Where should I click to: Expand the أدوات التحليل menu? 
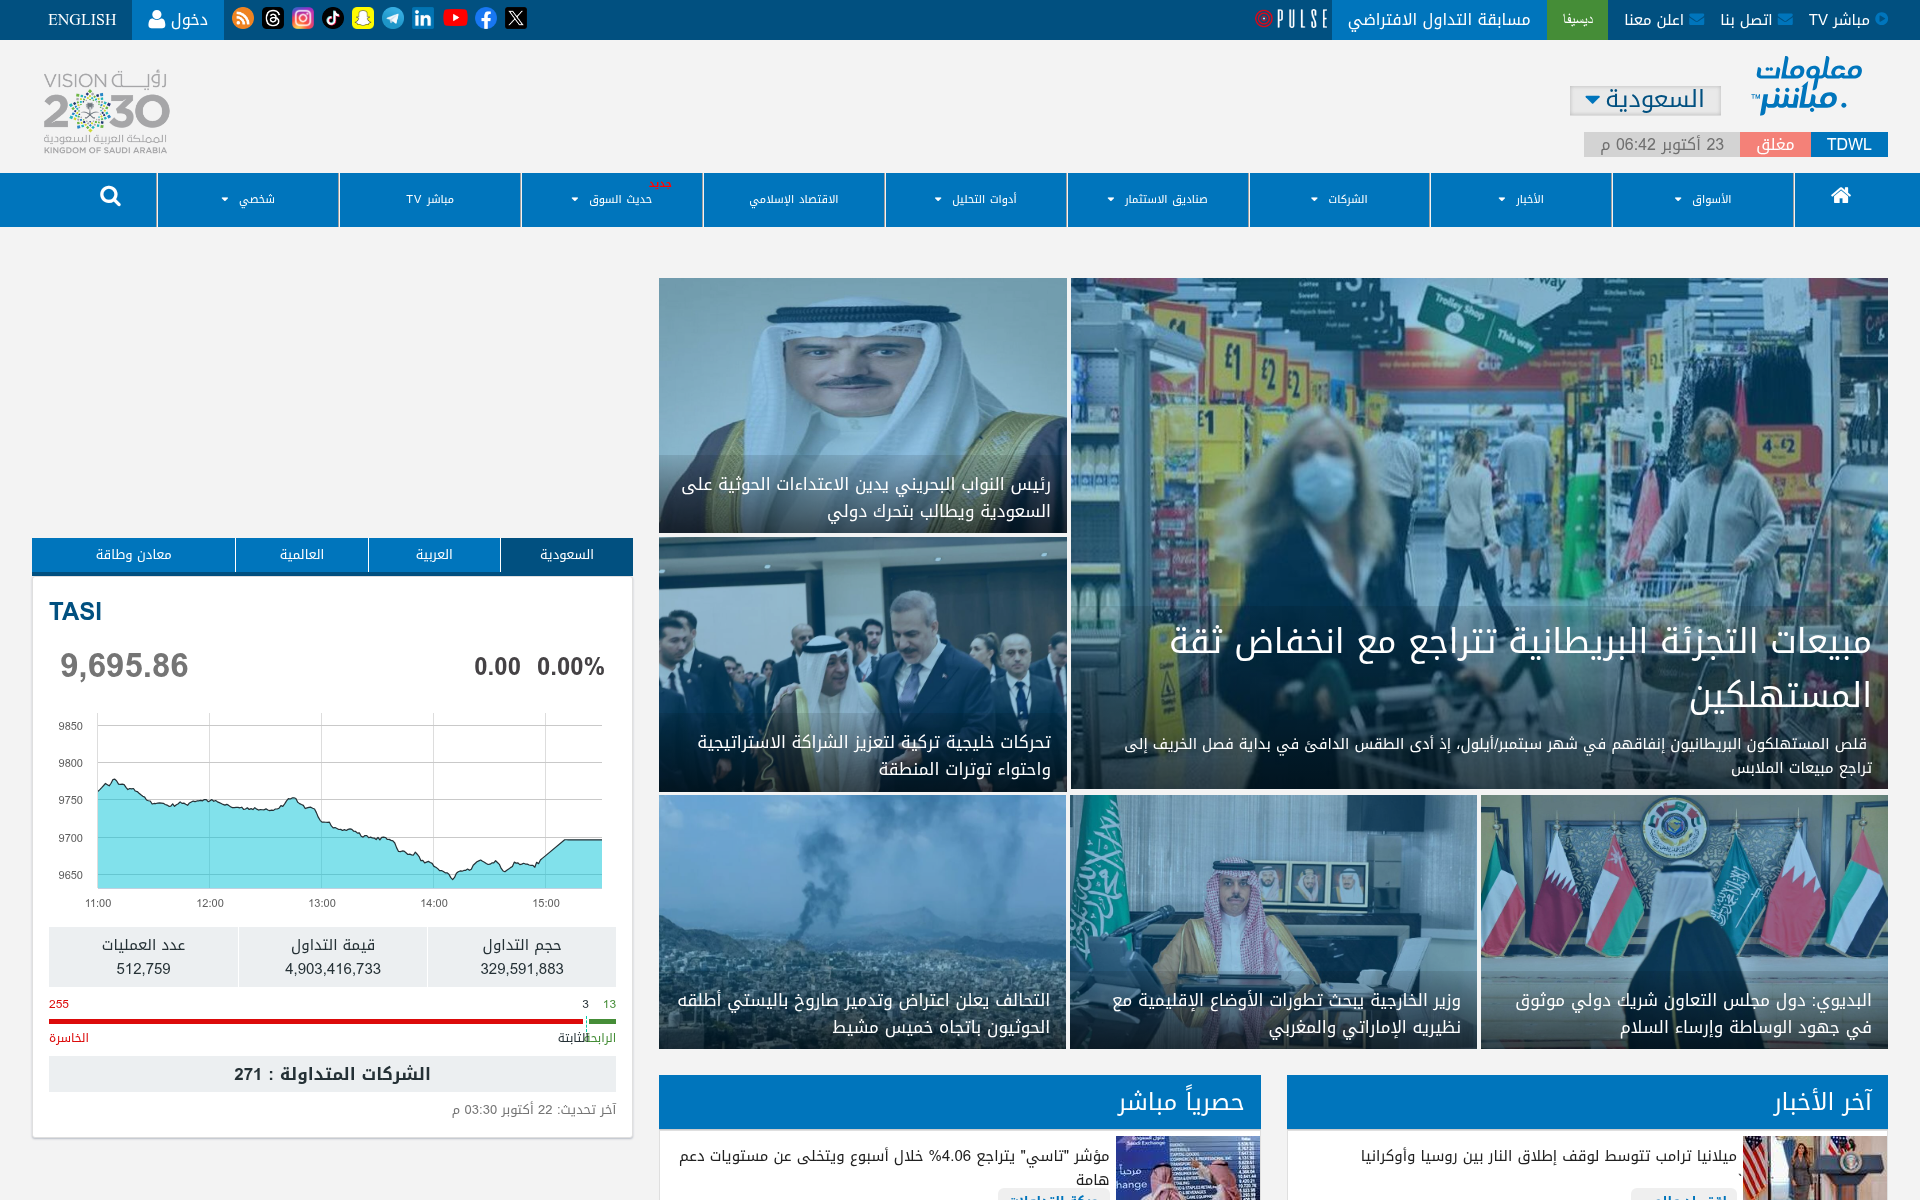pyautogui.click(x=975, y=200)
